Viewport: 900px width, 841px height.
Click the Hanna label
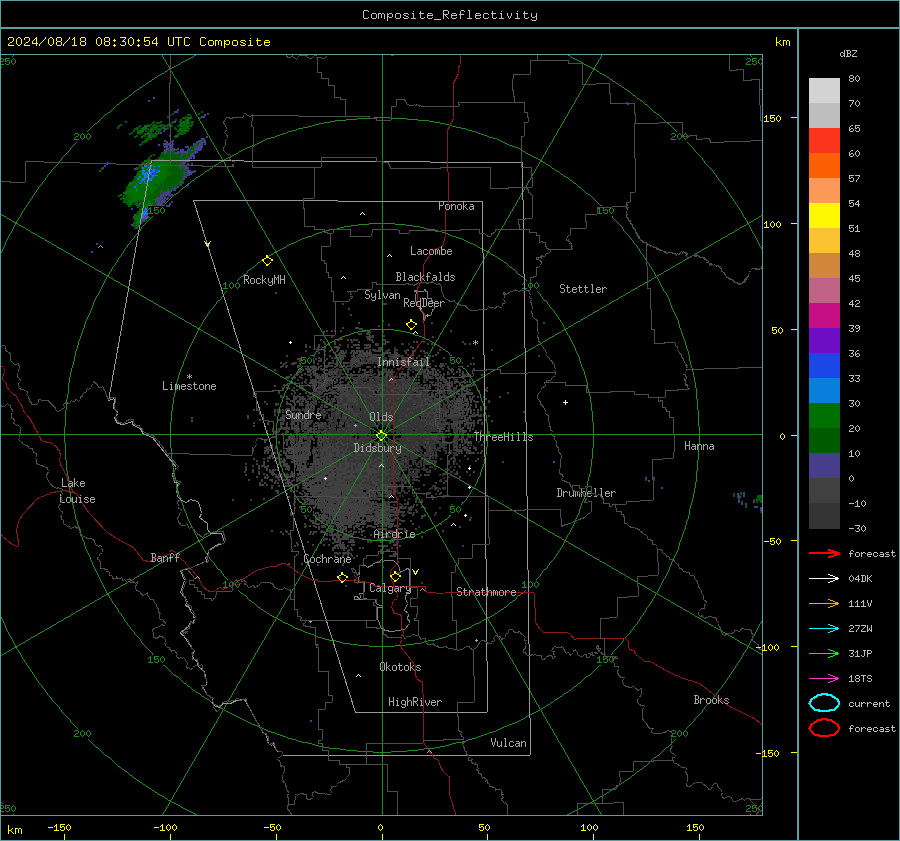point(699,446)
